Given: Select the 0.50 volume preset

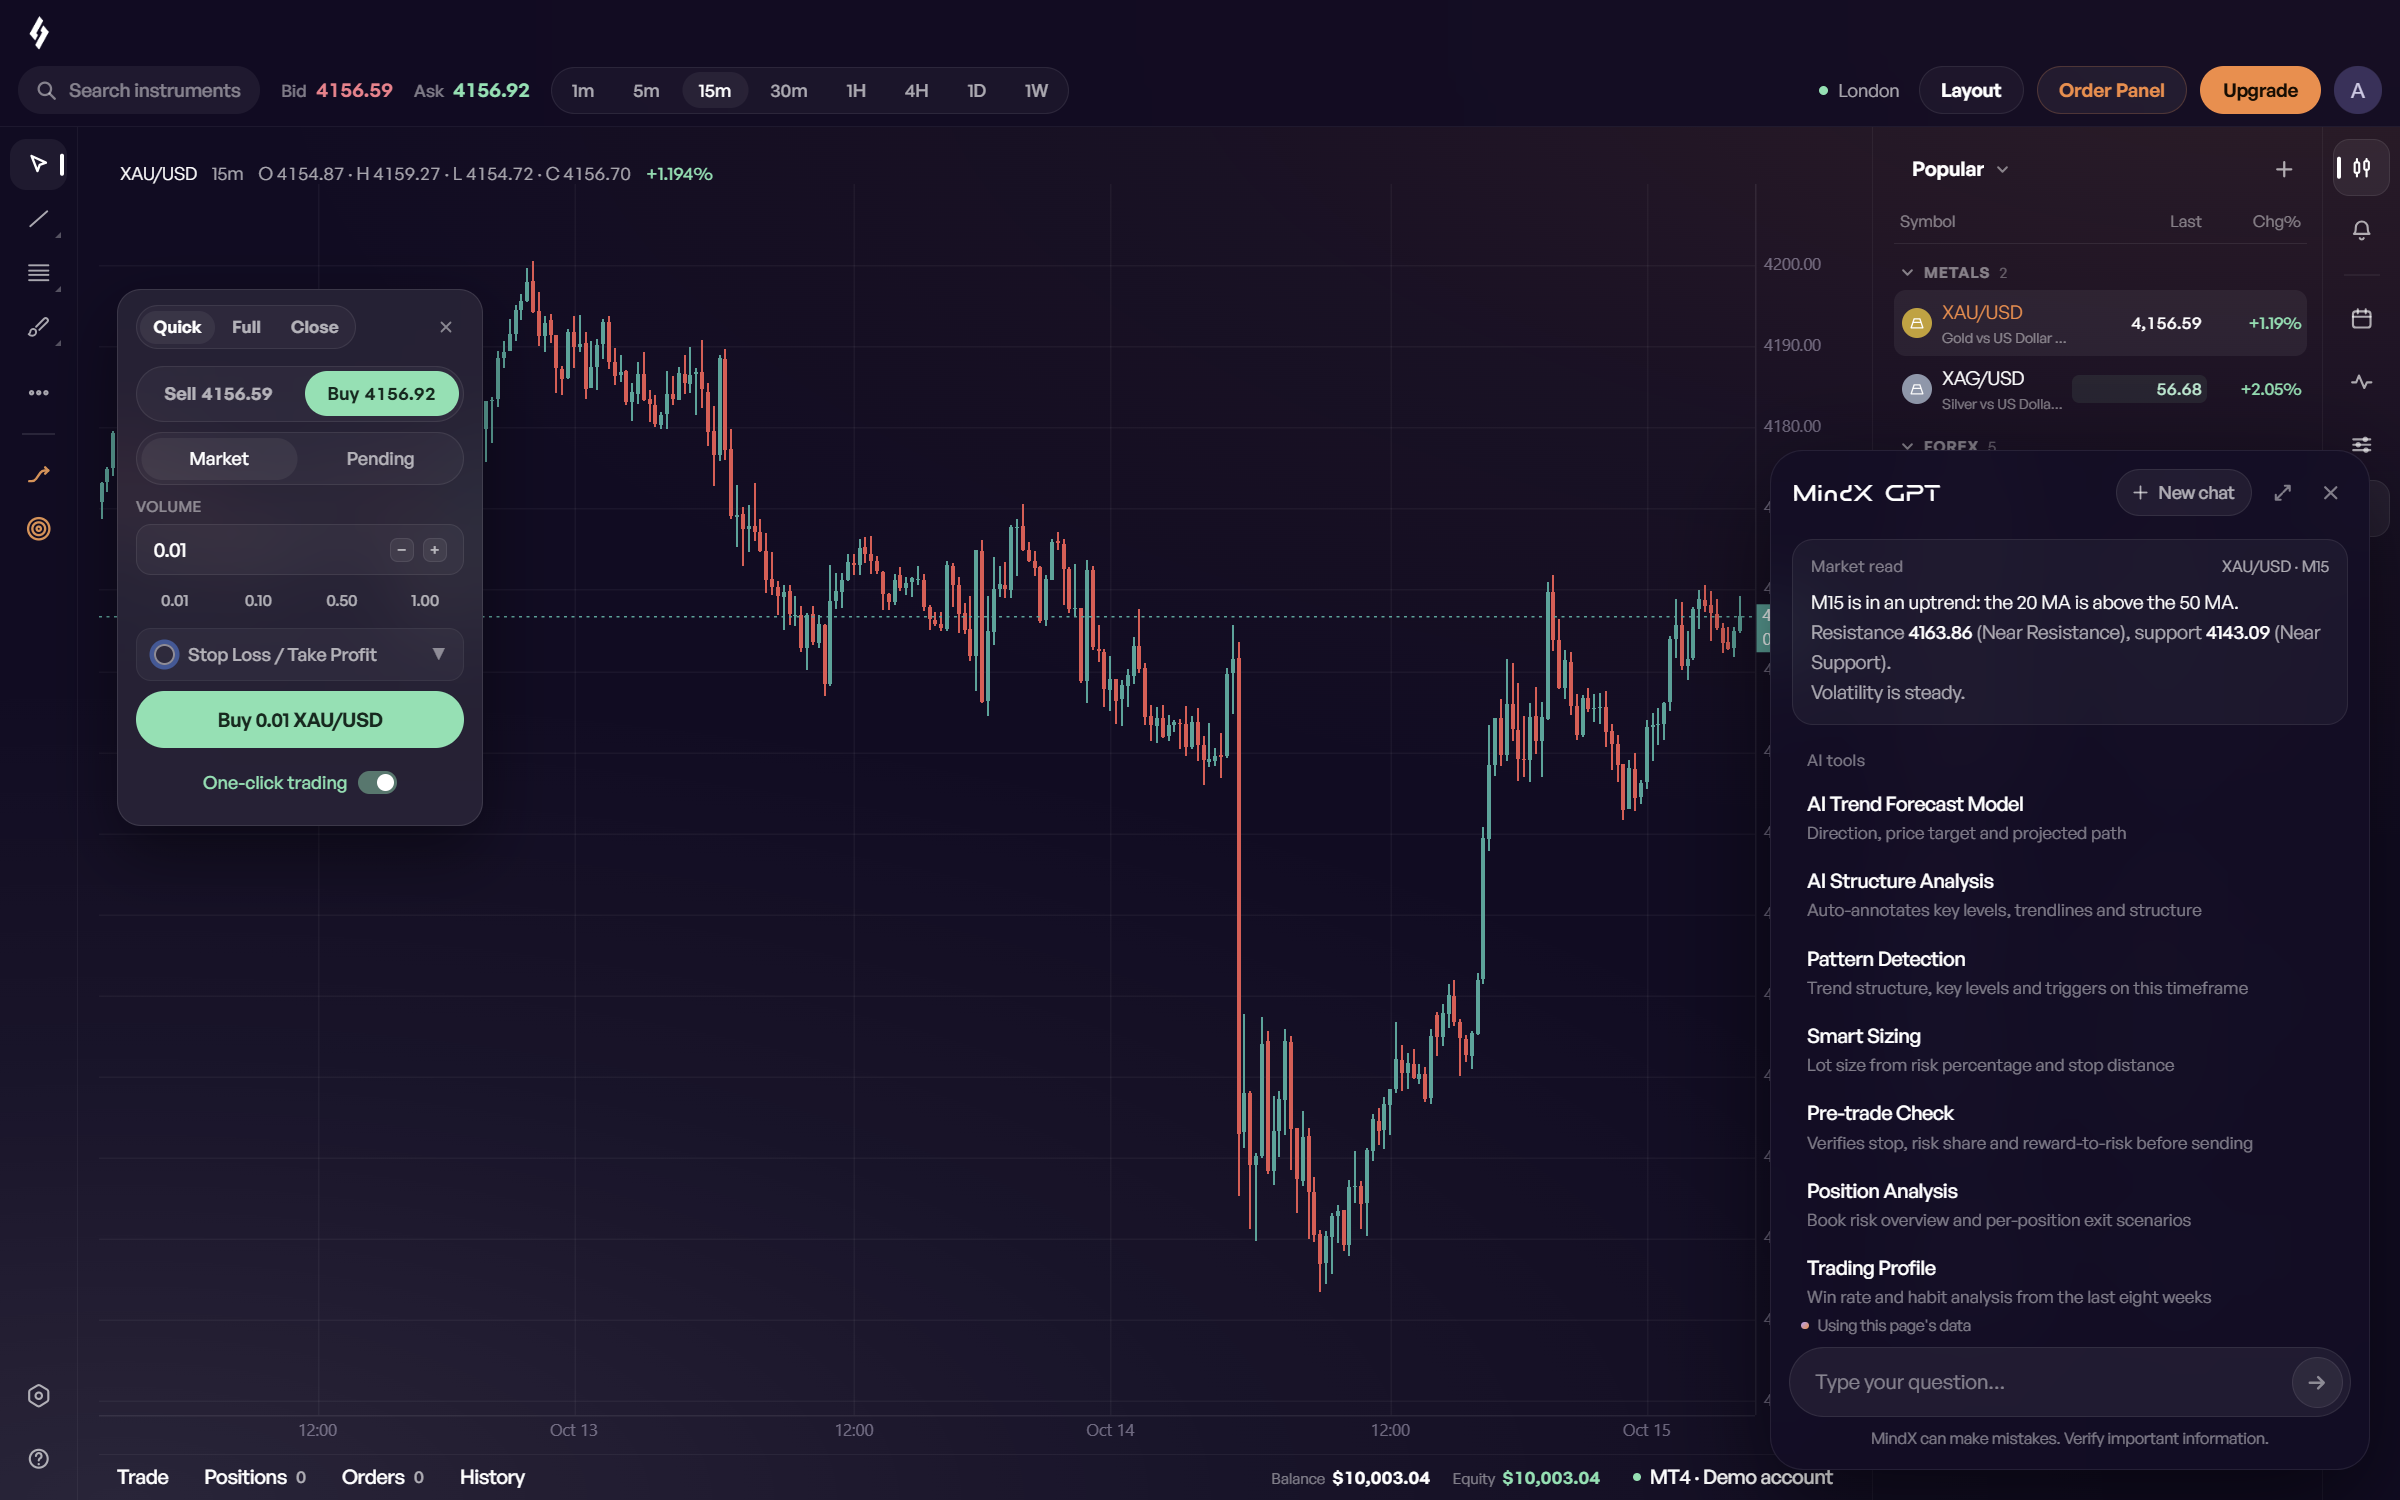Looking at the screenshot, I should pos(341,601).
